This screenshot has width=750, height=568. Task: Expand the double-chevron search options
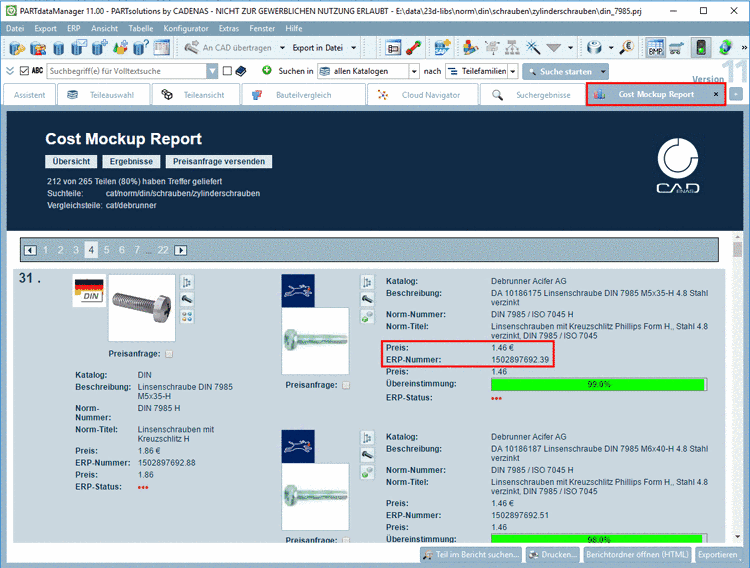tap(10, 71)
